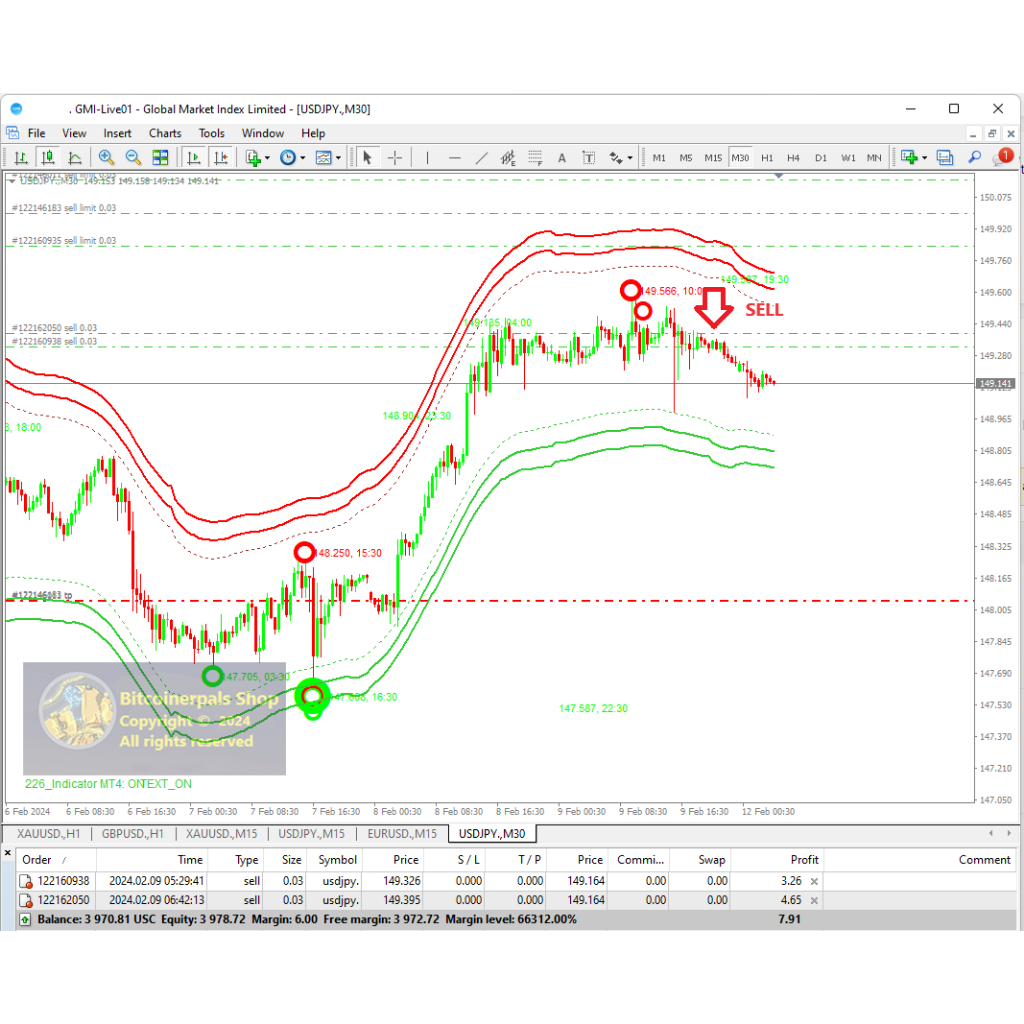
Task: Sort orders by the Profit column header
Action: (x=804, y=859)
